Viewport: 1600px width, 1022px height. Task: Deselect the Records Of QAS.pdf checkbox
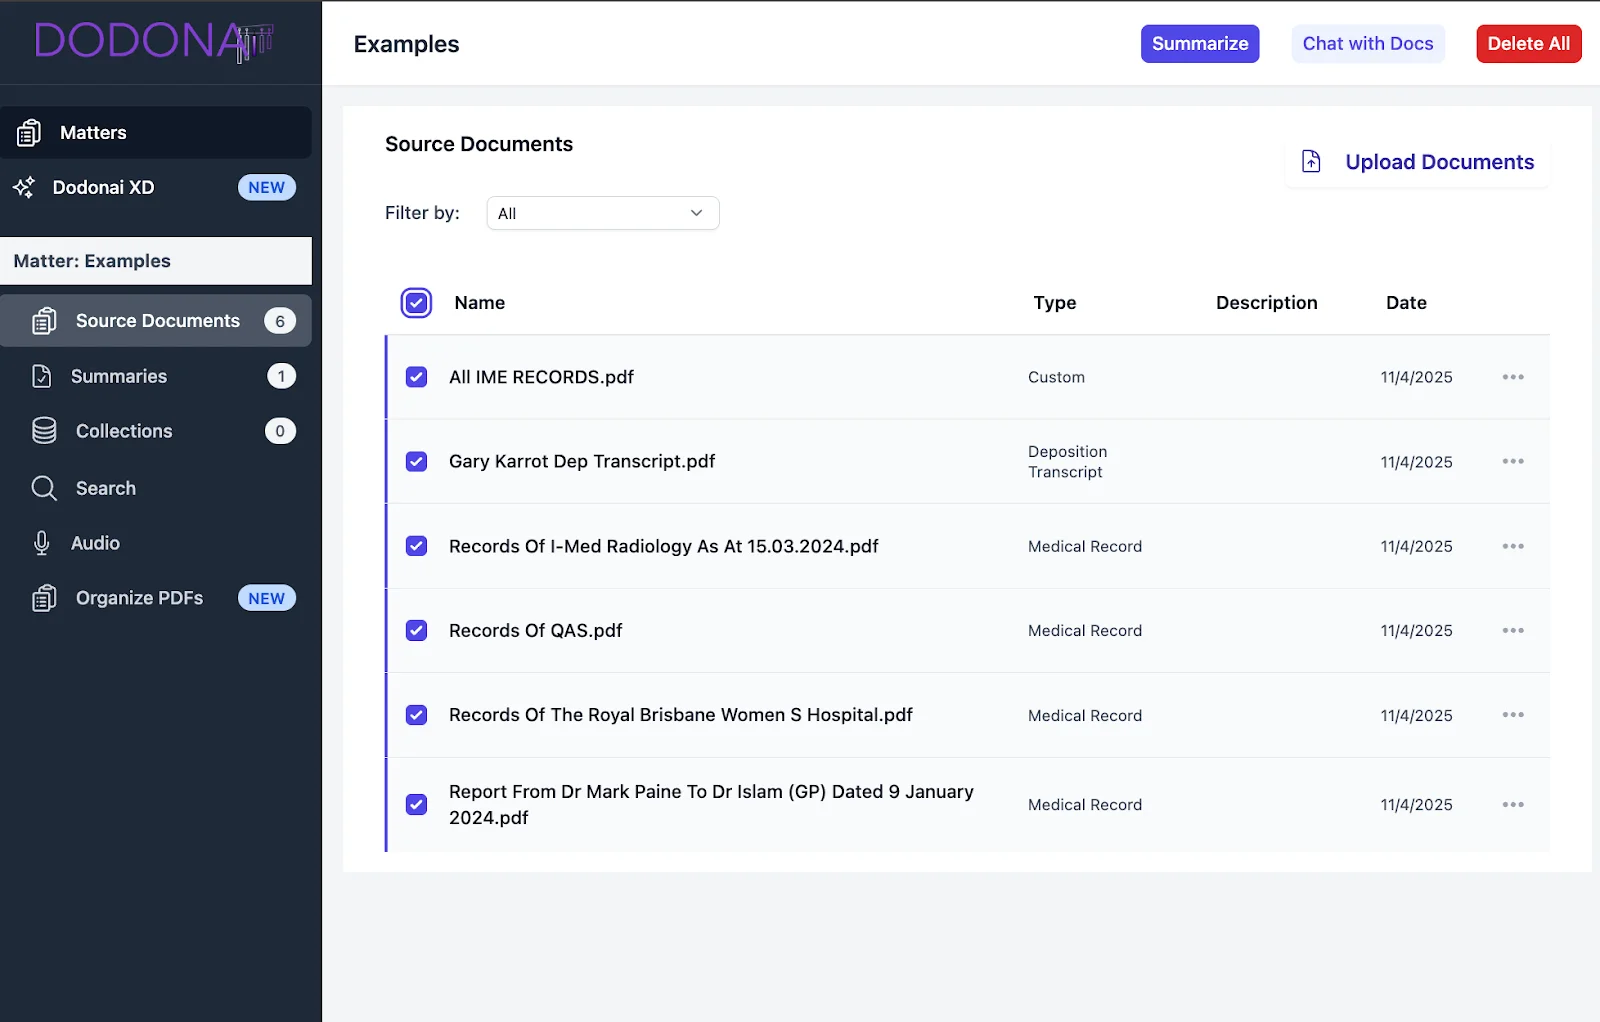(416, 631)
